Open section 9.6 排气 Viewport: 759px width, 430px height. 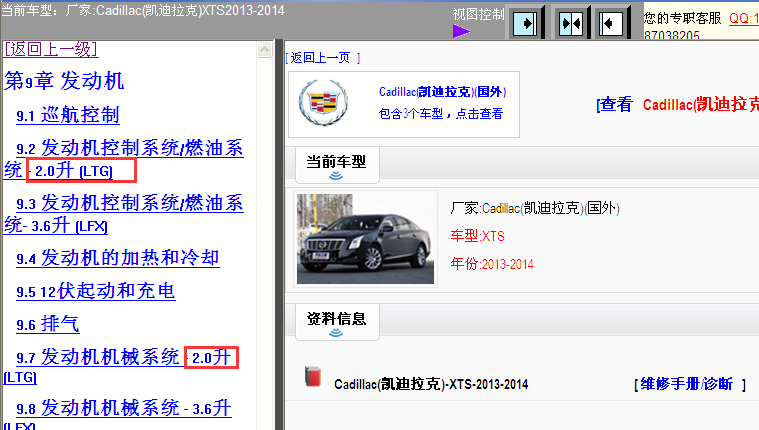(x=47, y=323)
